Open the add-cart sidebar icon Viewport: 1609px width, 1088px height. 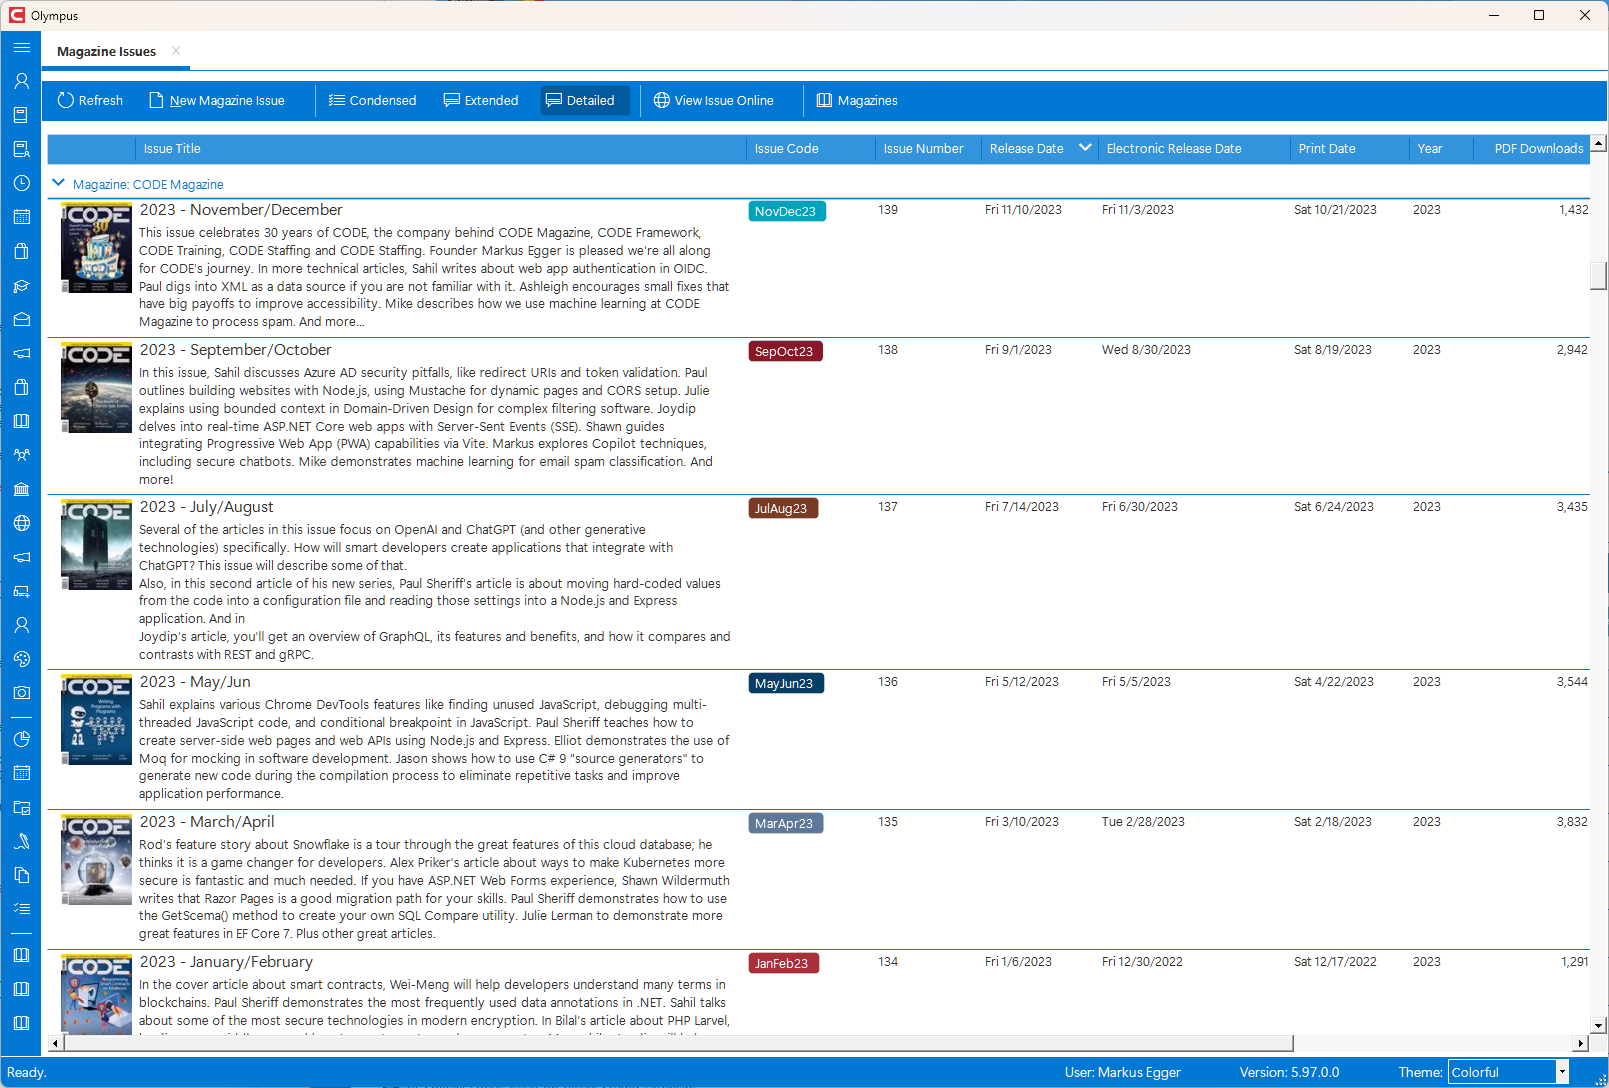[21, 591]
